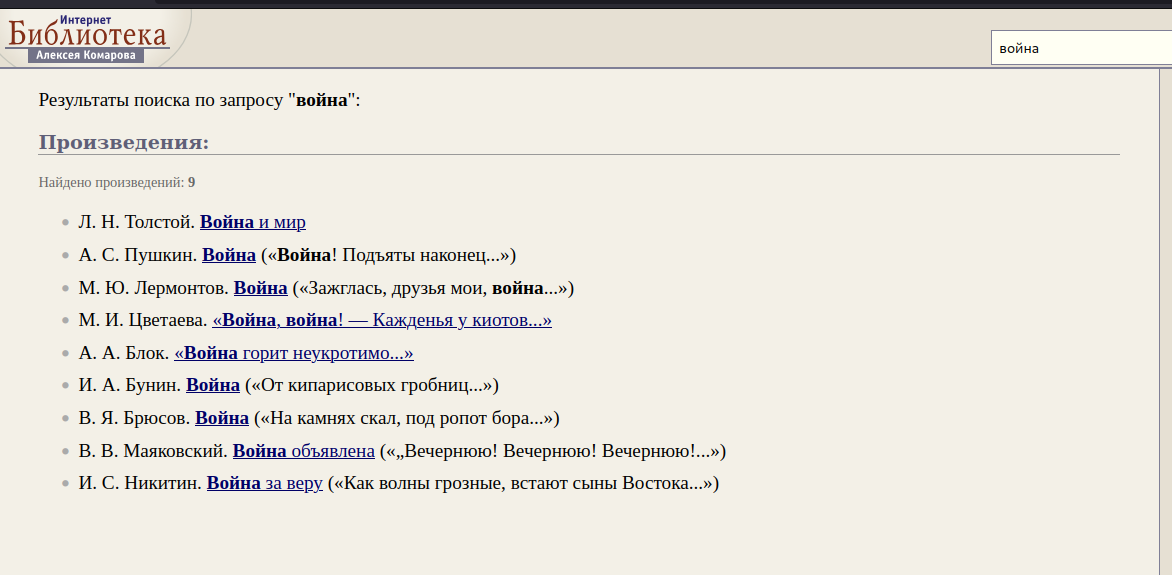Open Mayakovsky's Война объявлена link
The width and height of the screenshot is (1172, 575).
click(x=304, y=451)
